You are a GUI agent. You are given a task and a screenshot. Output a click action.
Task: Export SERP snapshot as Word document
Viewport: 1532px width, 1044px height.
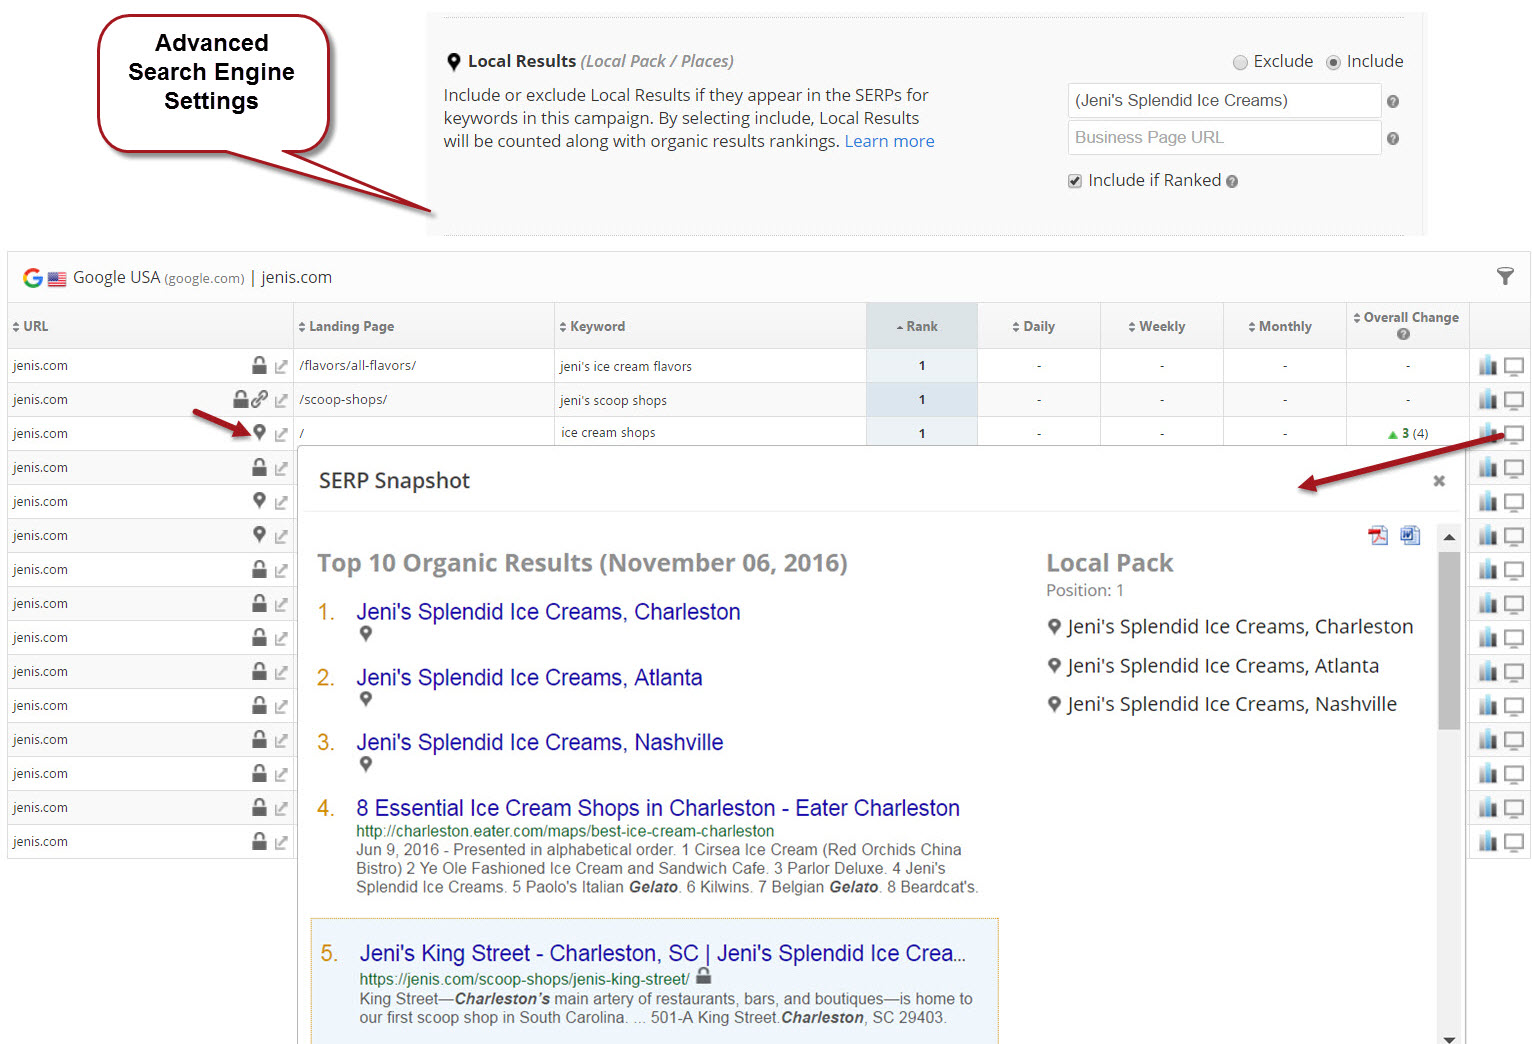click(x=1410, y=536)
